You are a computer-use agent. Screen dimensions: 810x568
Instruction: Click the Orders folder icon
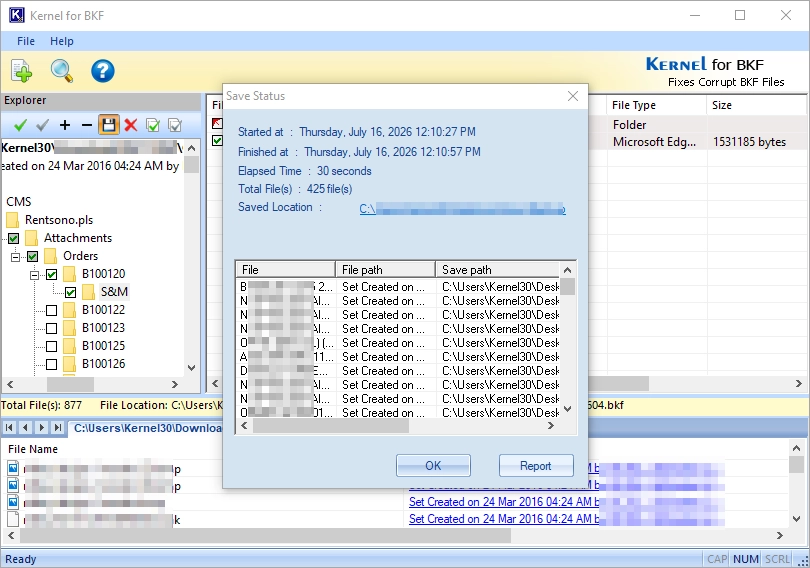point(51,256)
